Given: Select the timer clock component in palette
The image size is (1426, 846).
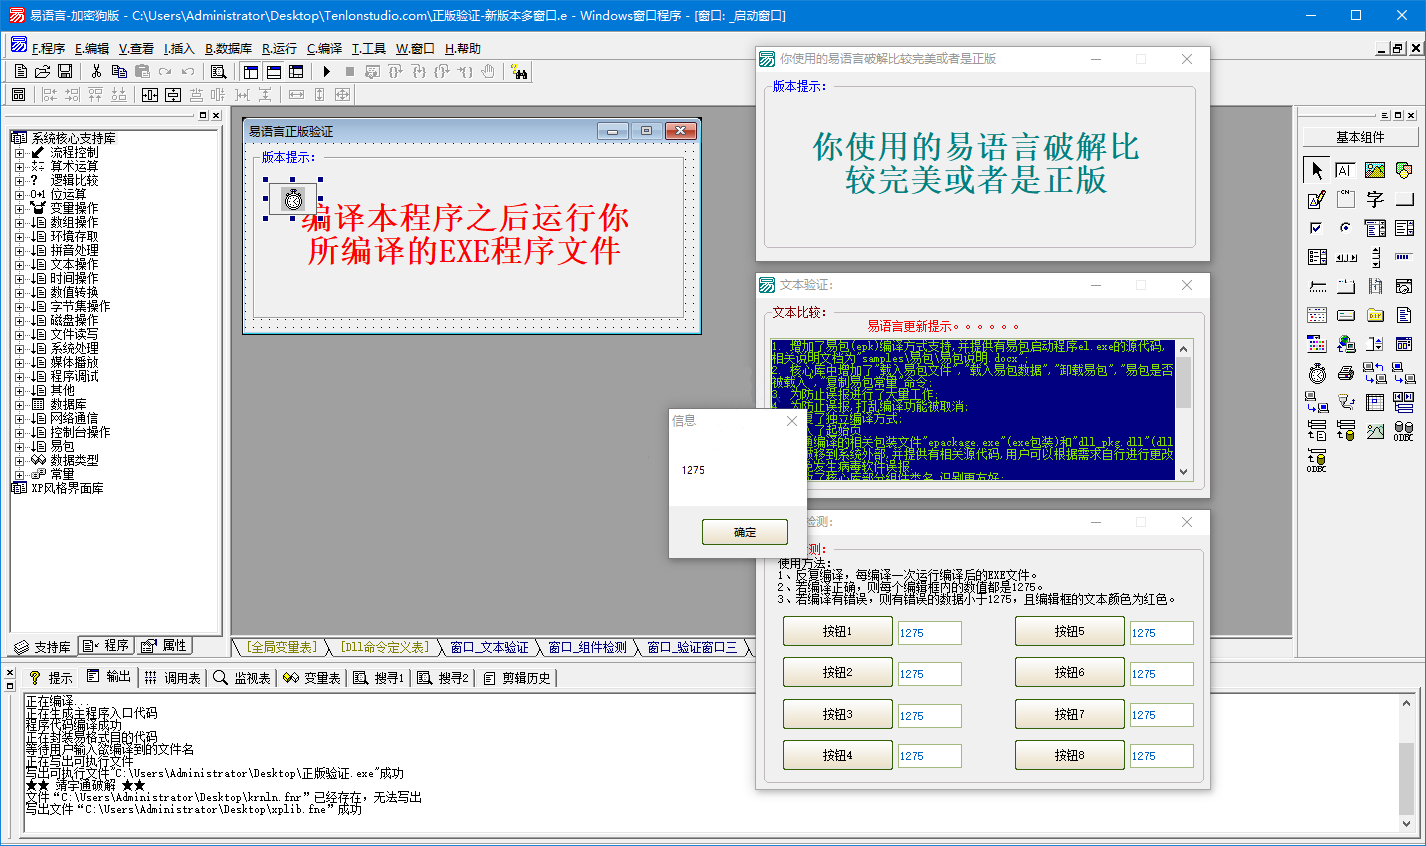Looking at the screenshot, I should [x=1317, y=373].
